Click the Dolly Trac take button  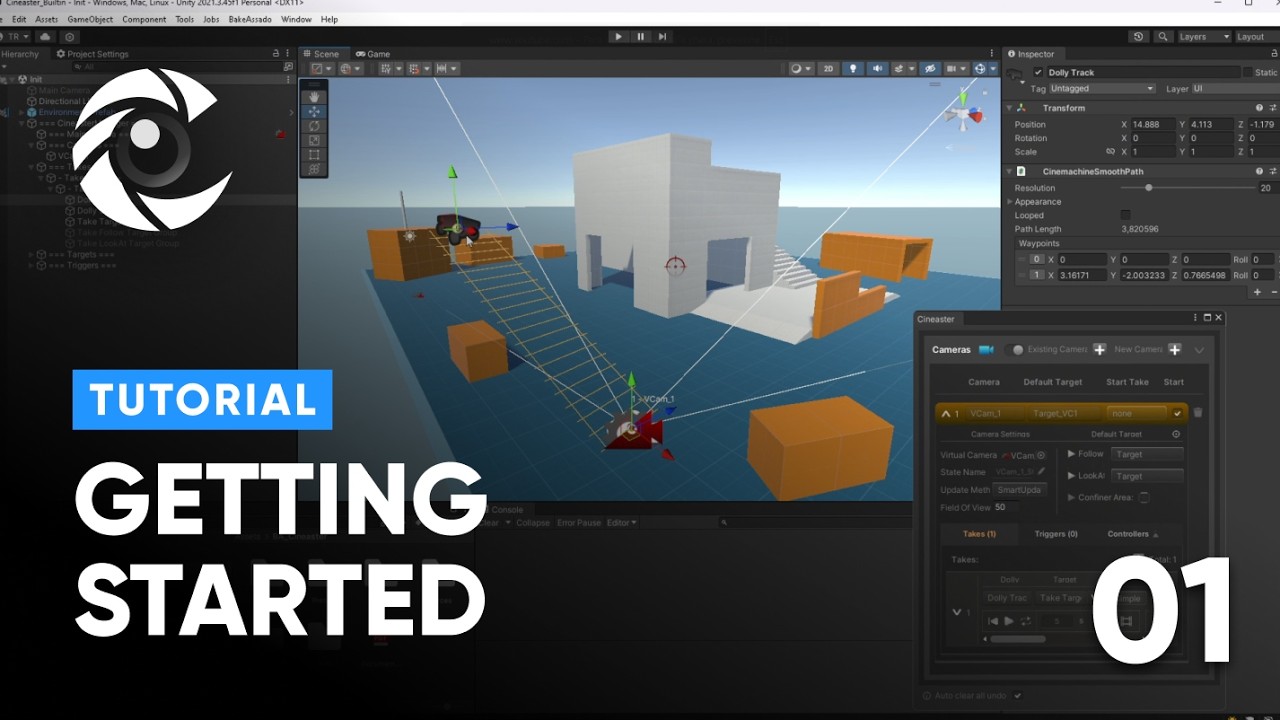coord(1007,598)
